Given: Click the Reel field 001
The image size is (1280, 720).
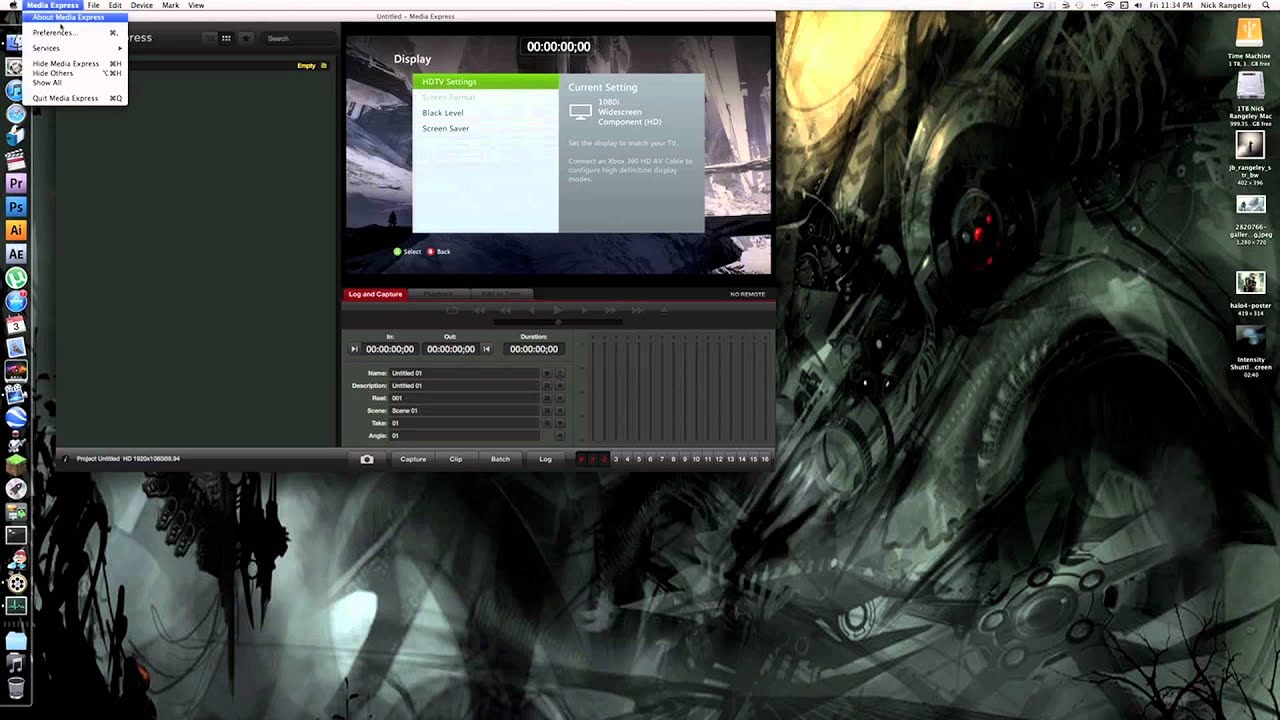Looking at the screenshot, I should pos(464,398).
